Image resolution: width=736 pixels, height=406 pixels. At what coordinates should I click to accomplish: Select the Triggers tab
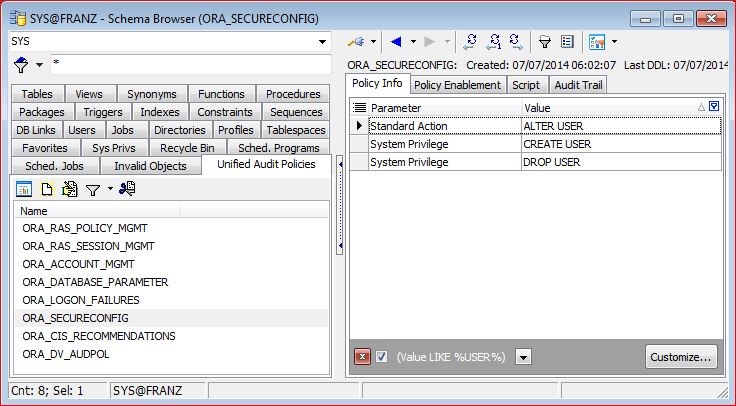coord(103,112)
